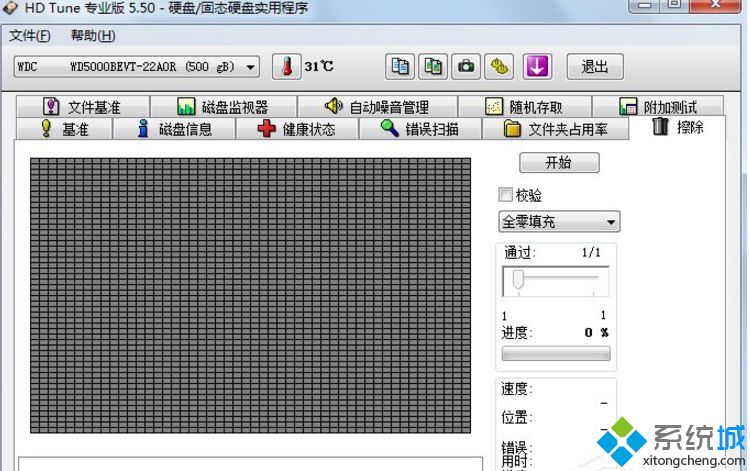Switch to the 自动噪音管理 tab
Image resolution: width=750 pixels, height=471 pixels.
tap(377, 106)
